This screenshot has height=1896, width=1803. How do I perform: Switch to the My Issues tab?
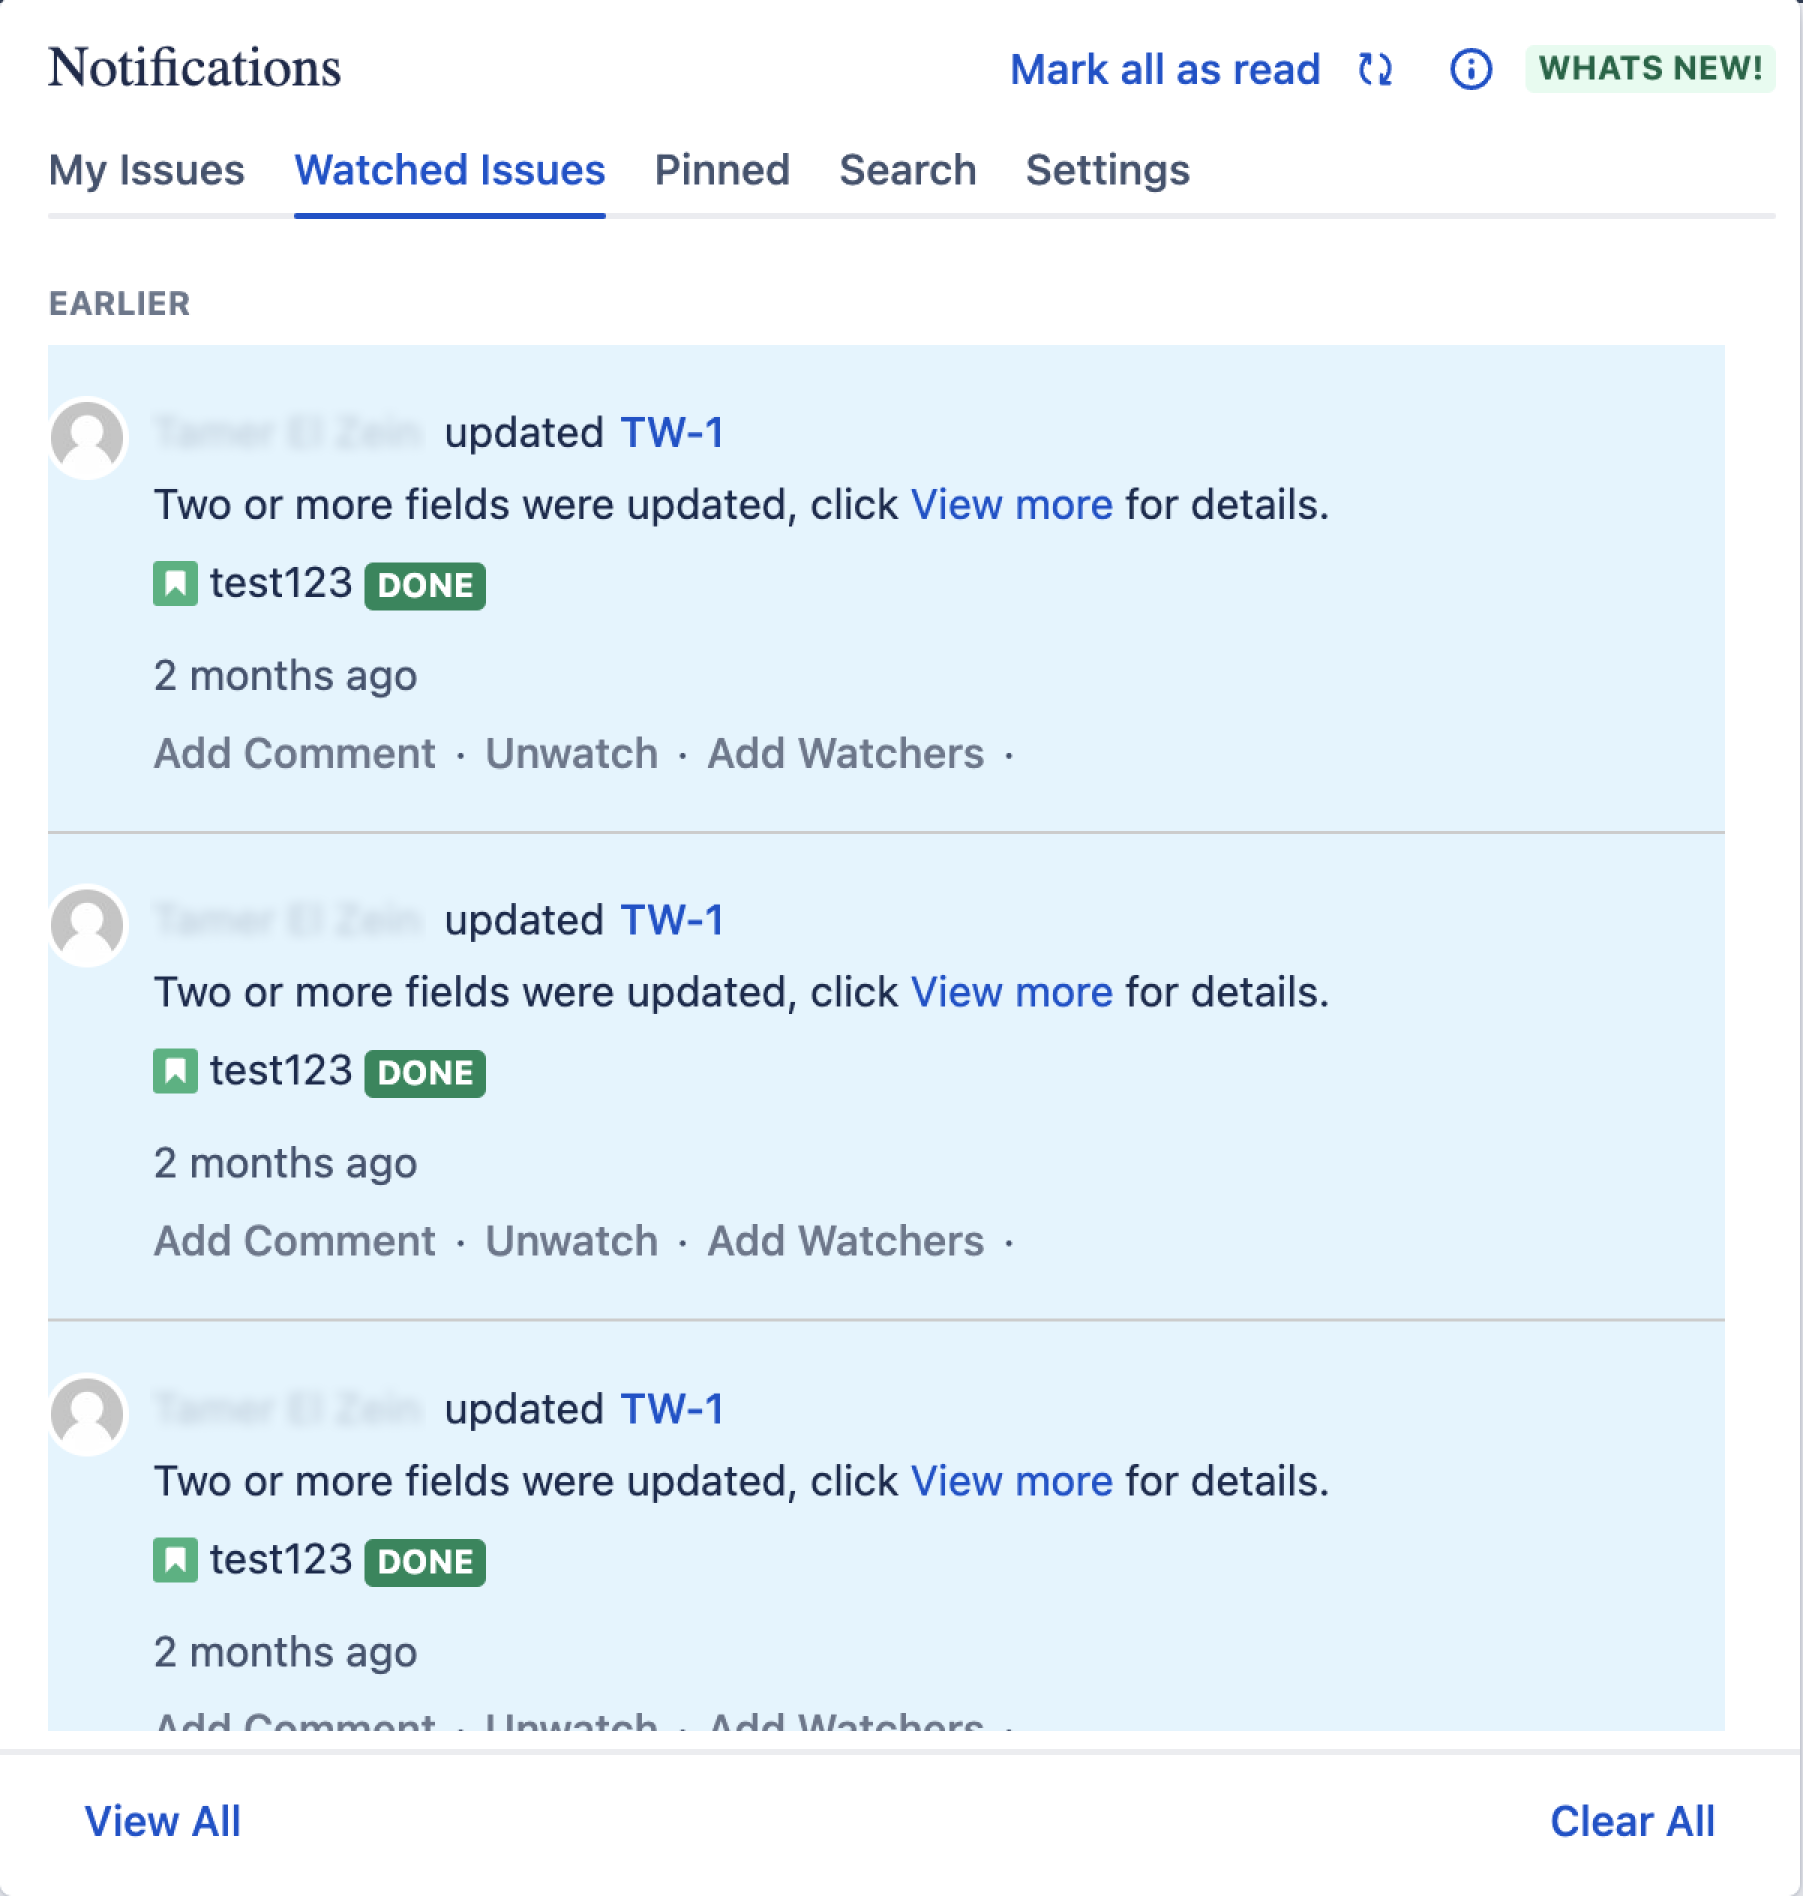tap(147, 170)
